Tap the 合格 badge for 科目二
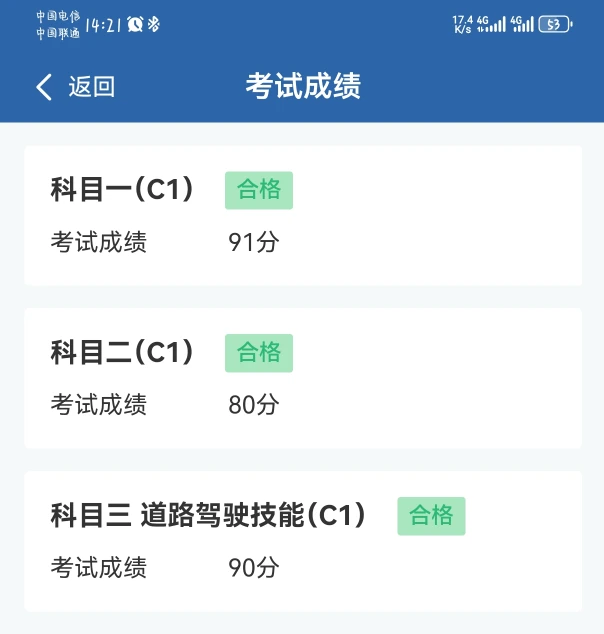Screen dimensions: 604x634 pyautogui.click(x=259, y=353)
